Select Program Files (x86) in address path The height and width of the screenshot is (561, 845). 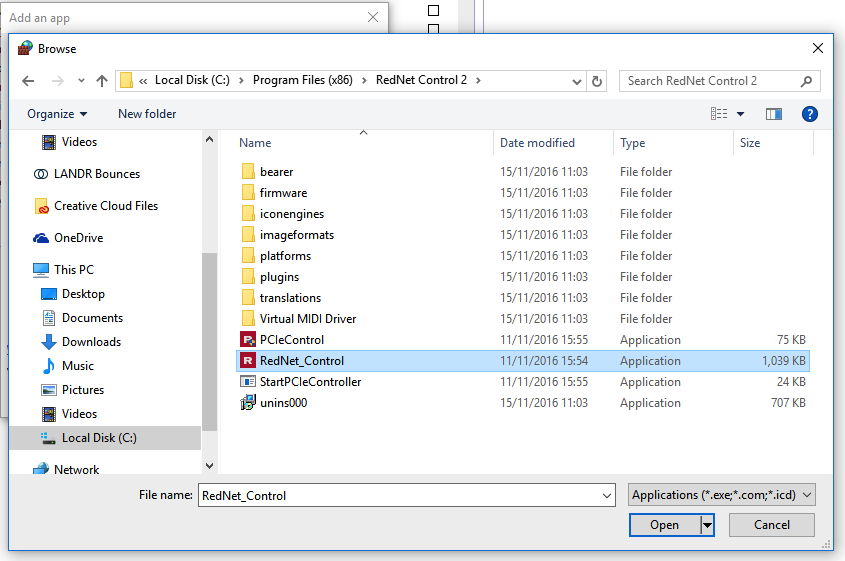tap(303, 80)
